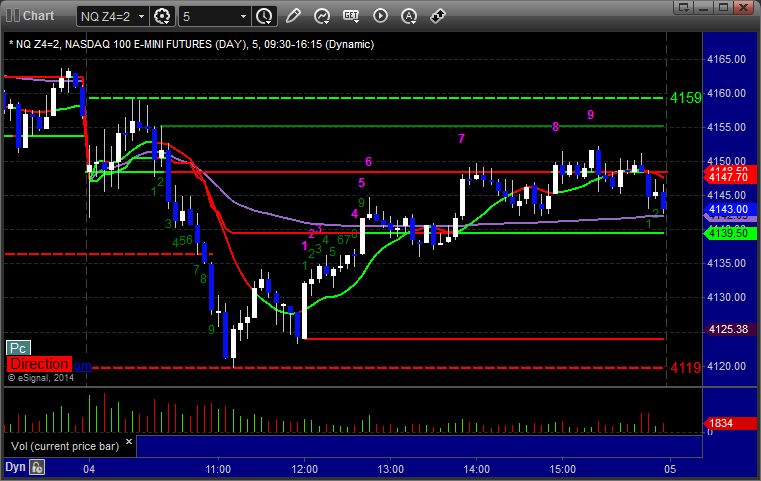761x481 pixels.
Task: Close the Vol (current price bar) pane
Action: [x=129, y=442]
